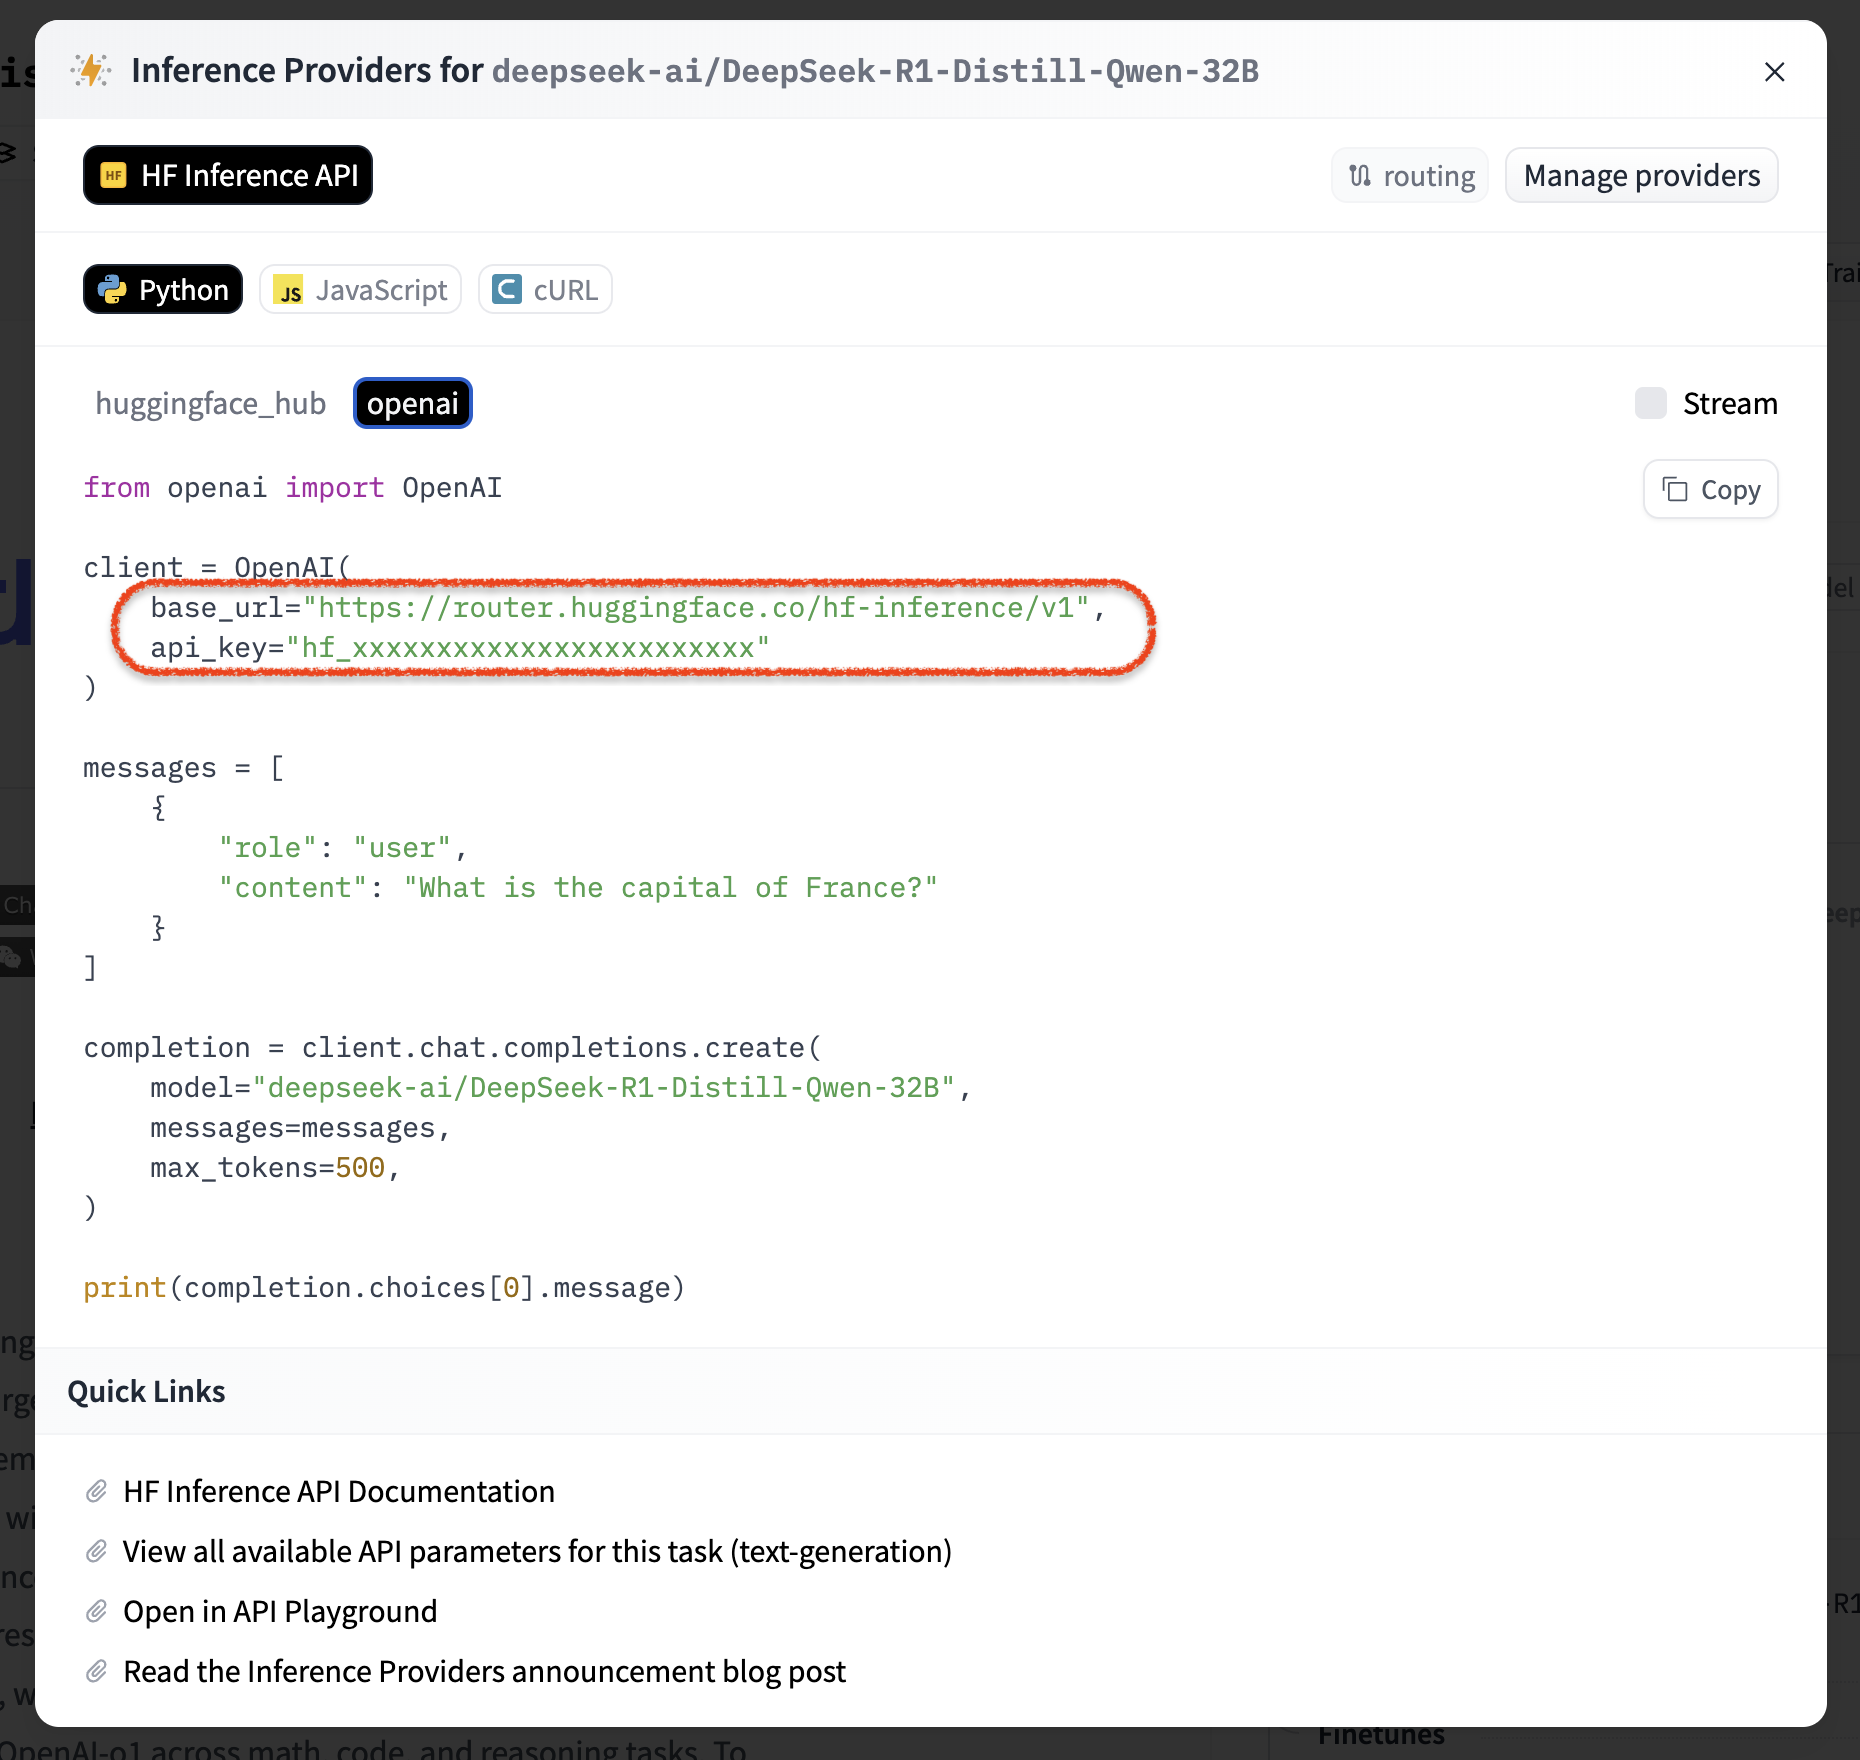This screenshot has height=1760, width=1860.
Task: Select the HF Inference API provider
Action: [228, 175]
